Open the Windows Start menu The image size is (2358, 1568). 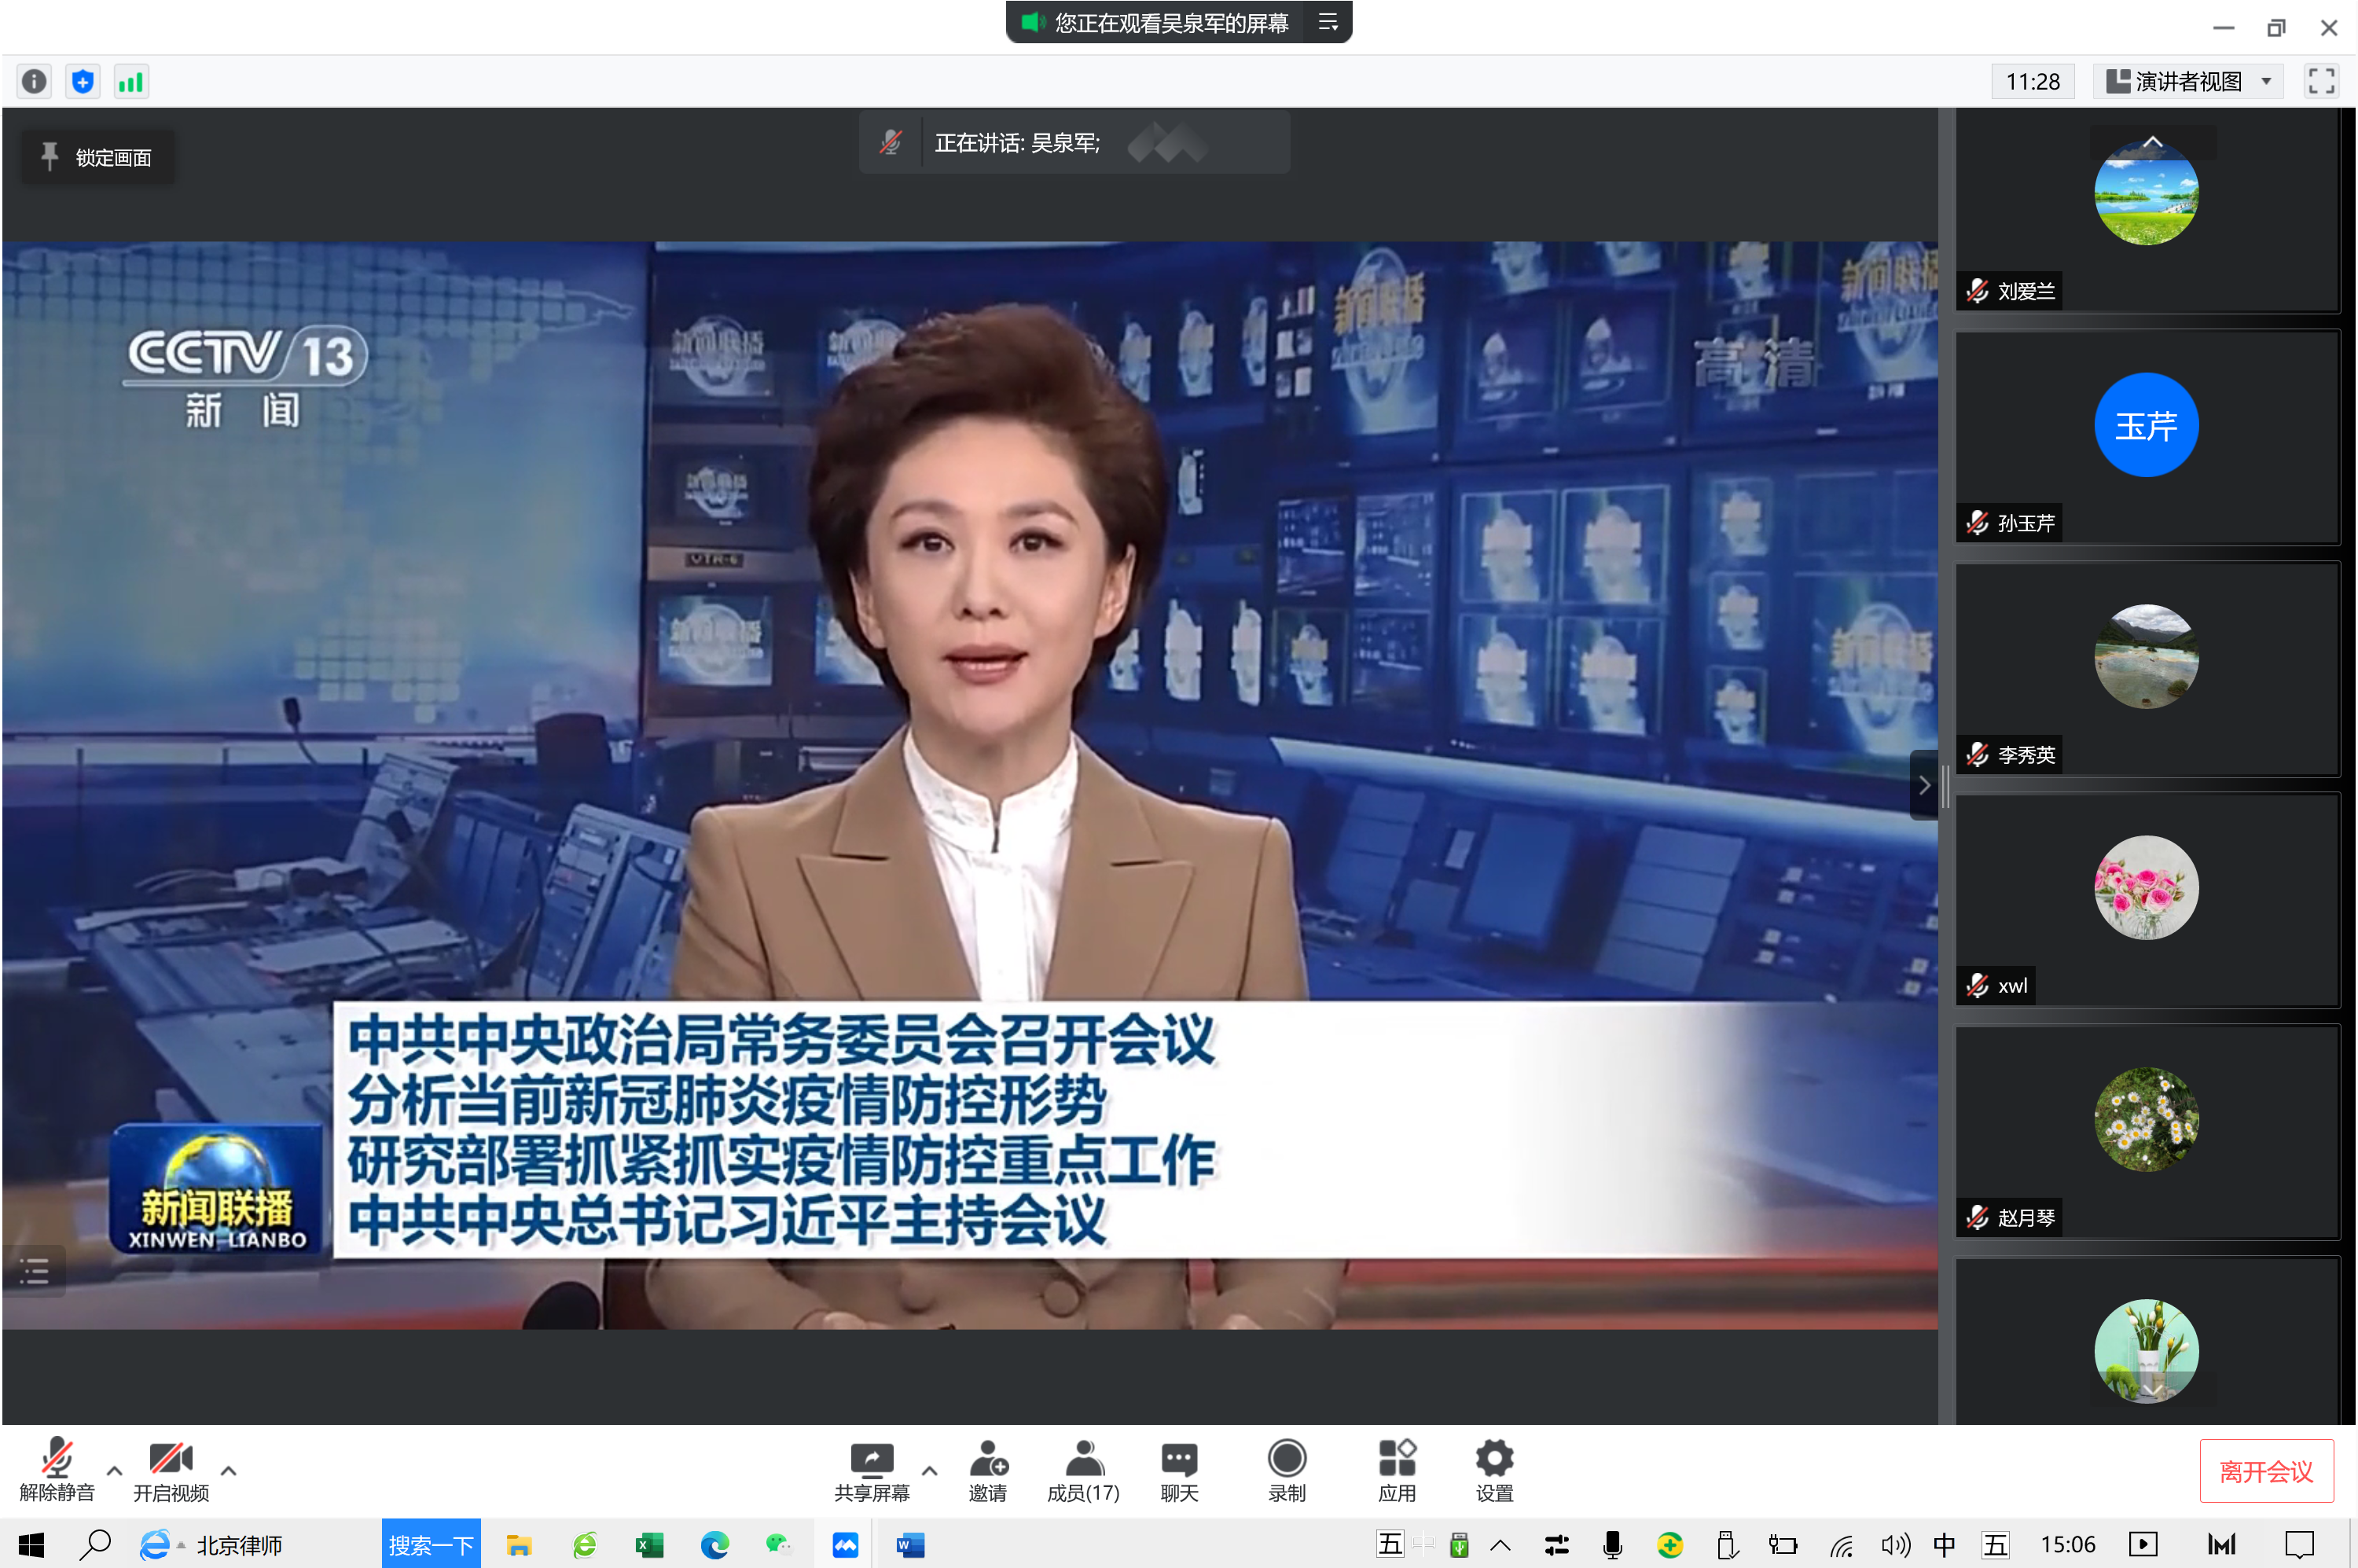pos(31,1545)
